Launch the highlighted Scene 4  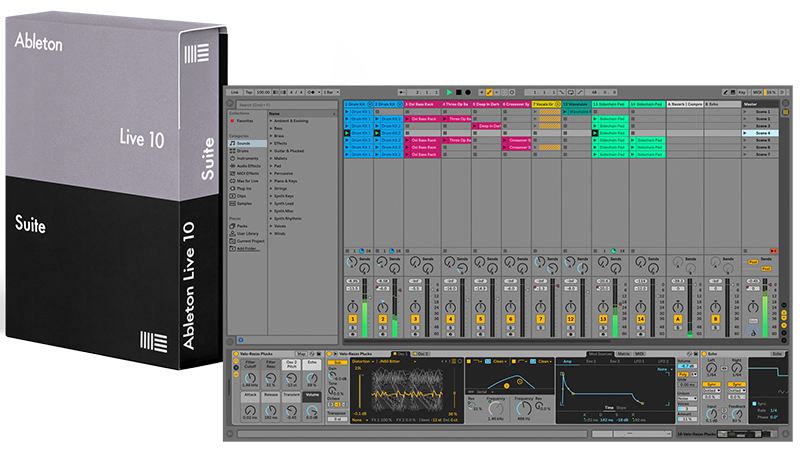click(744, 133)
